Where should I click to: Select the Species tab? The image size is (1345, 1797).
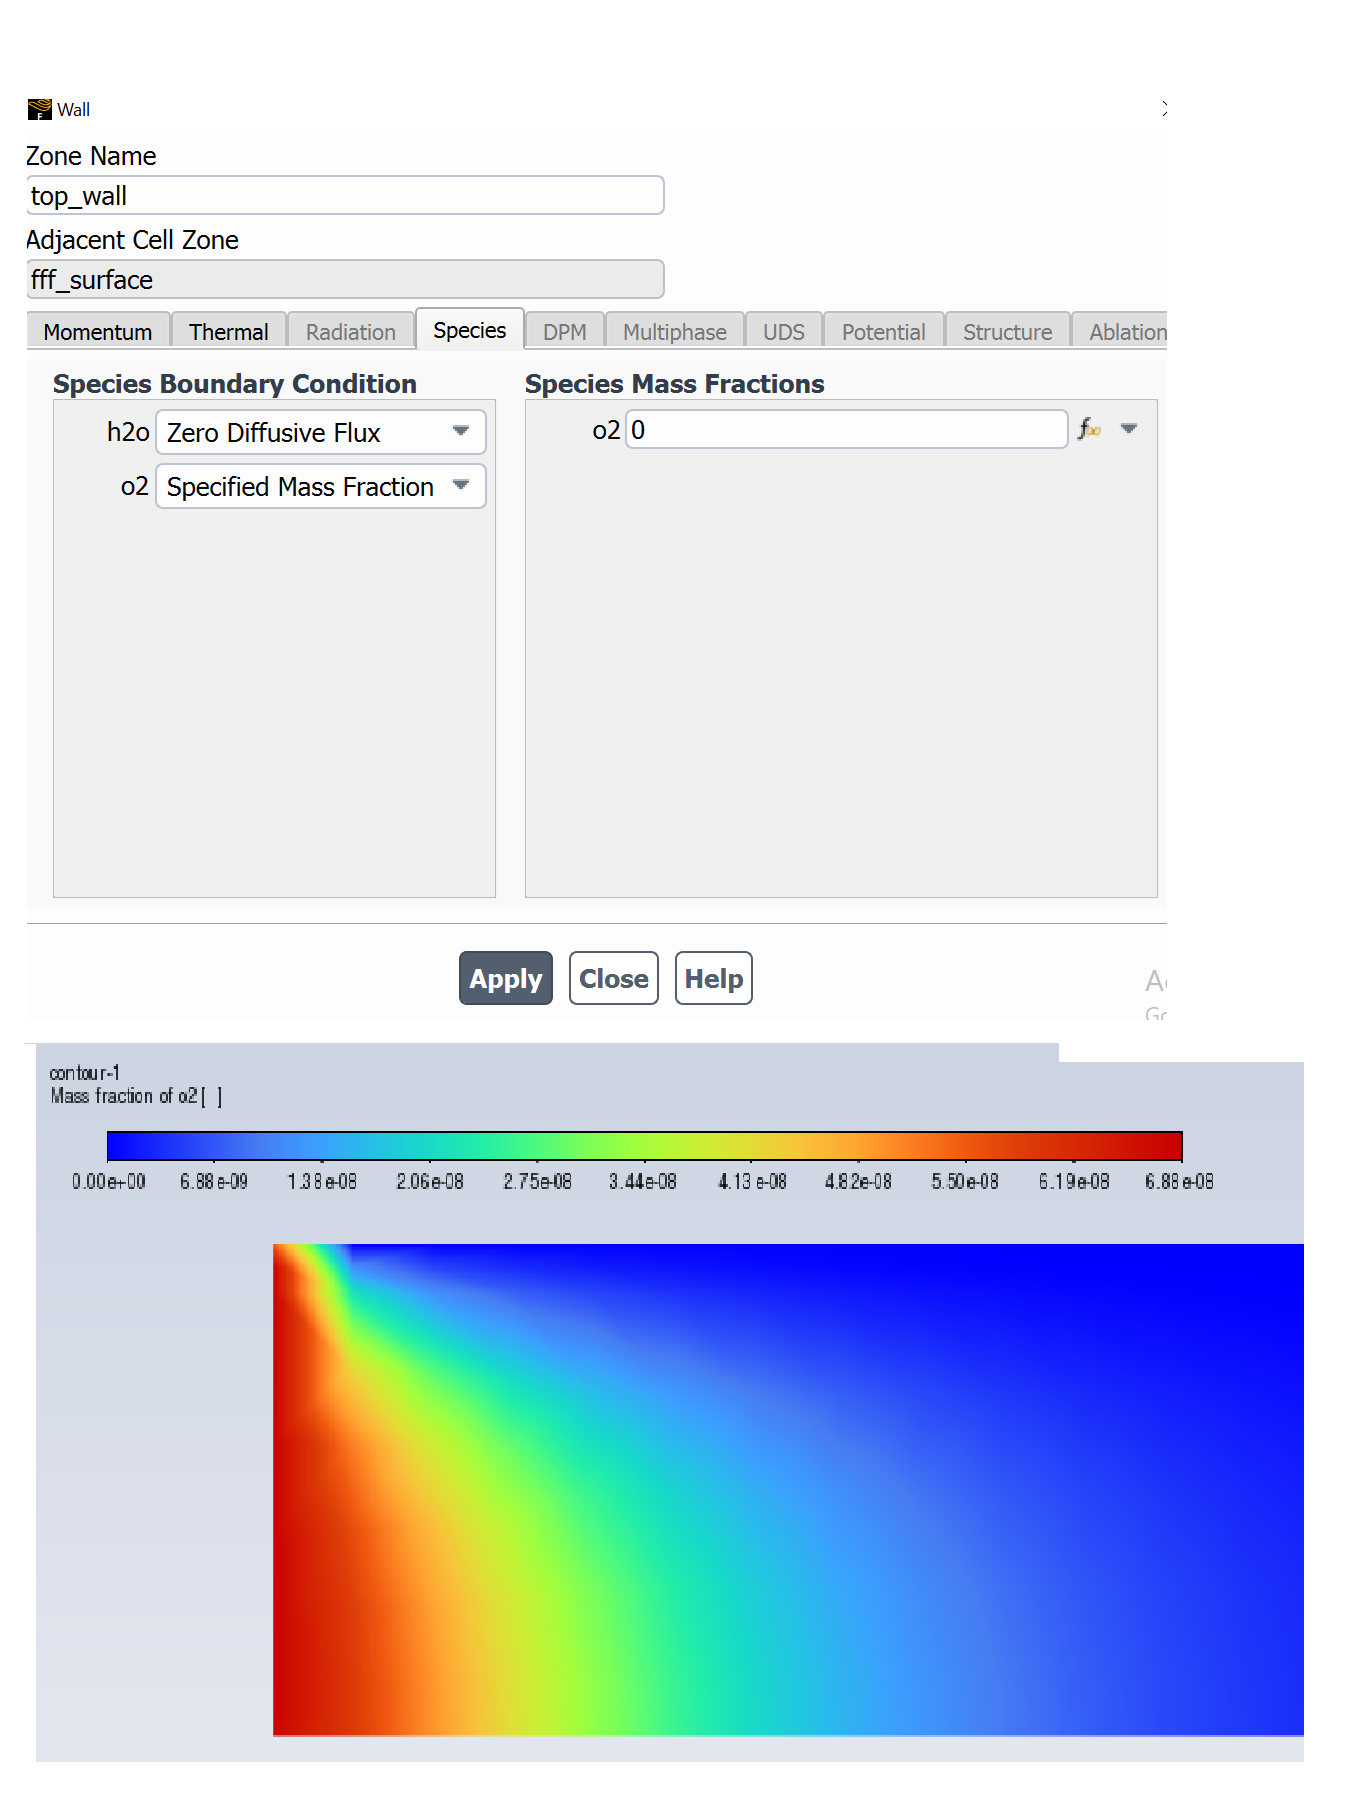click(x=470, y=329)
